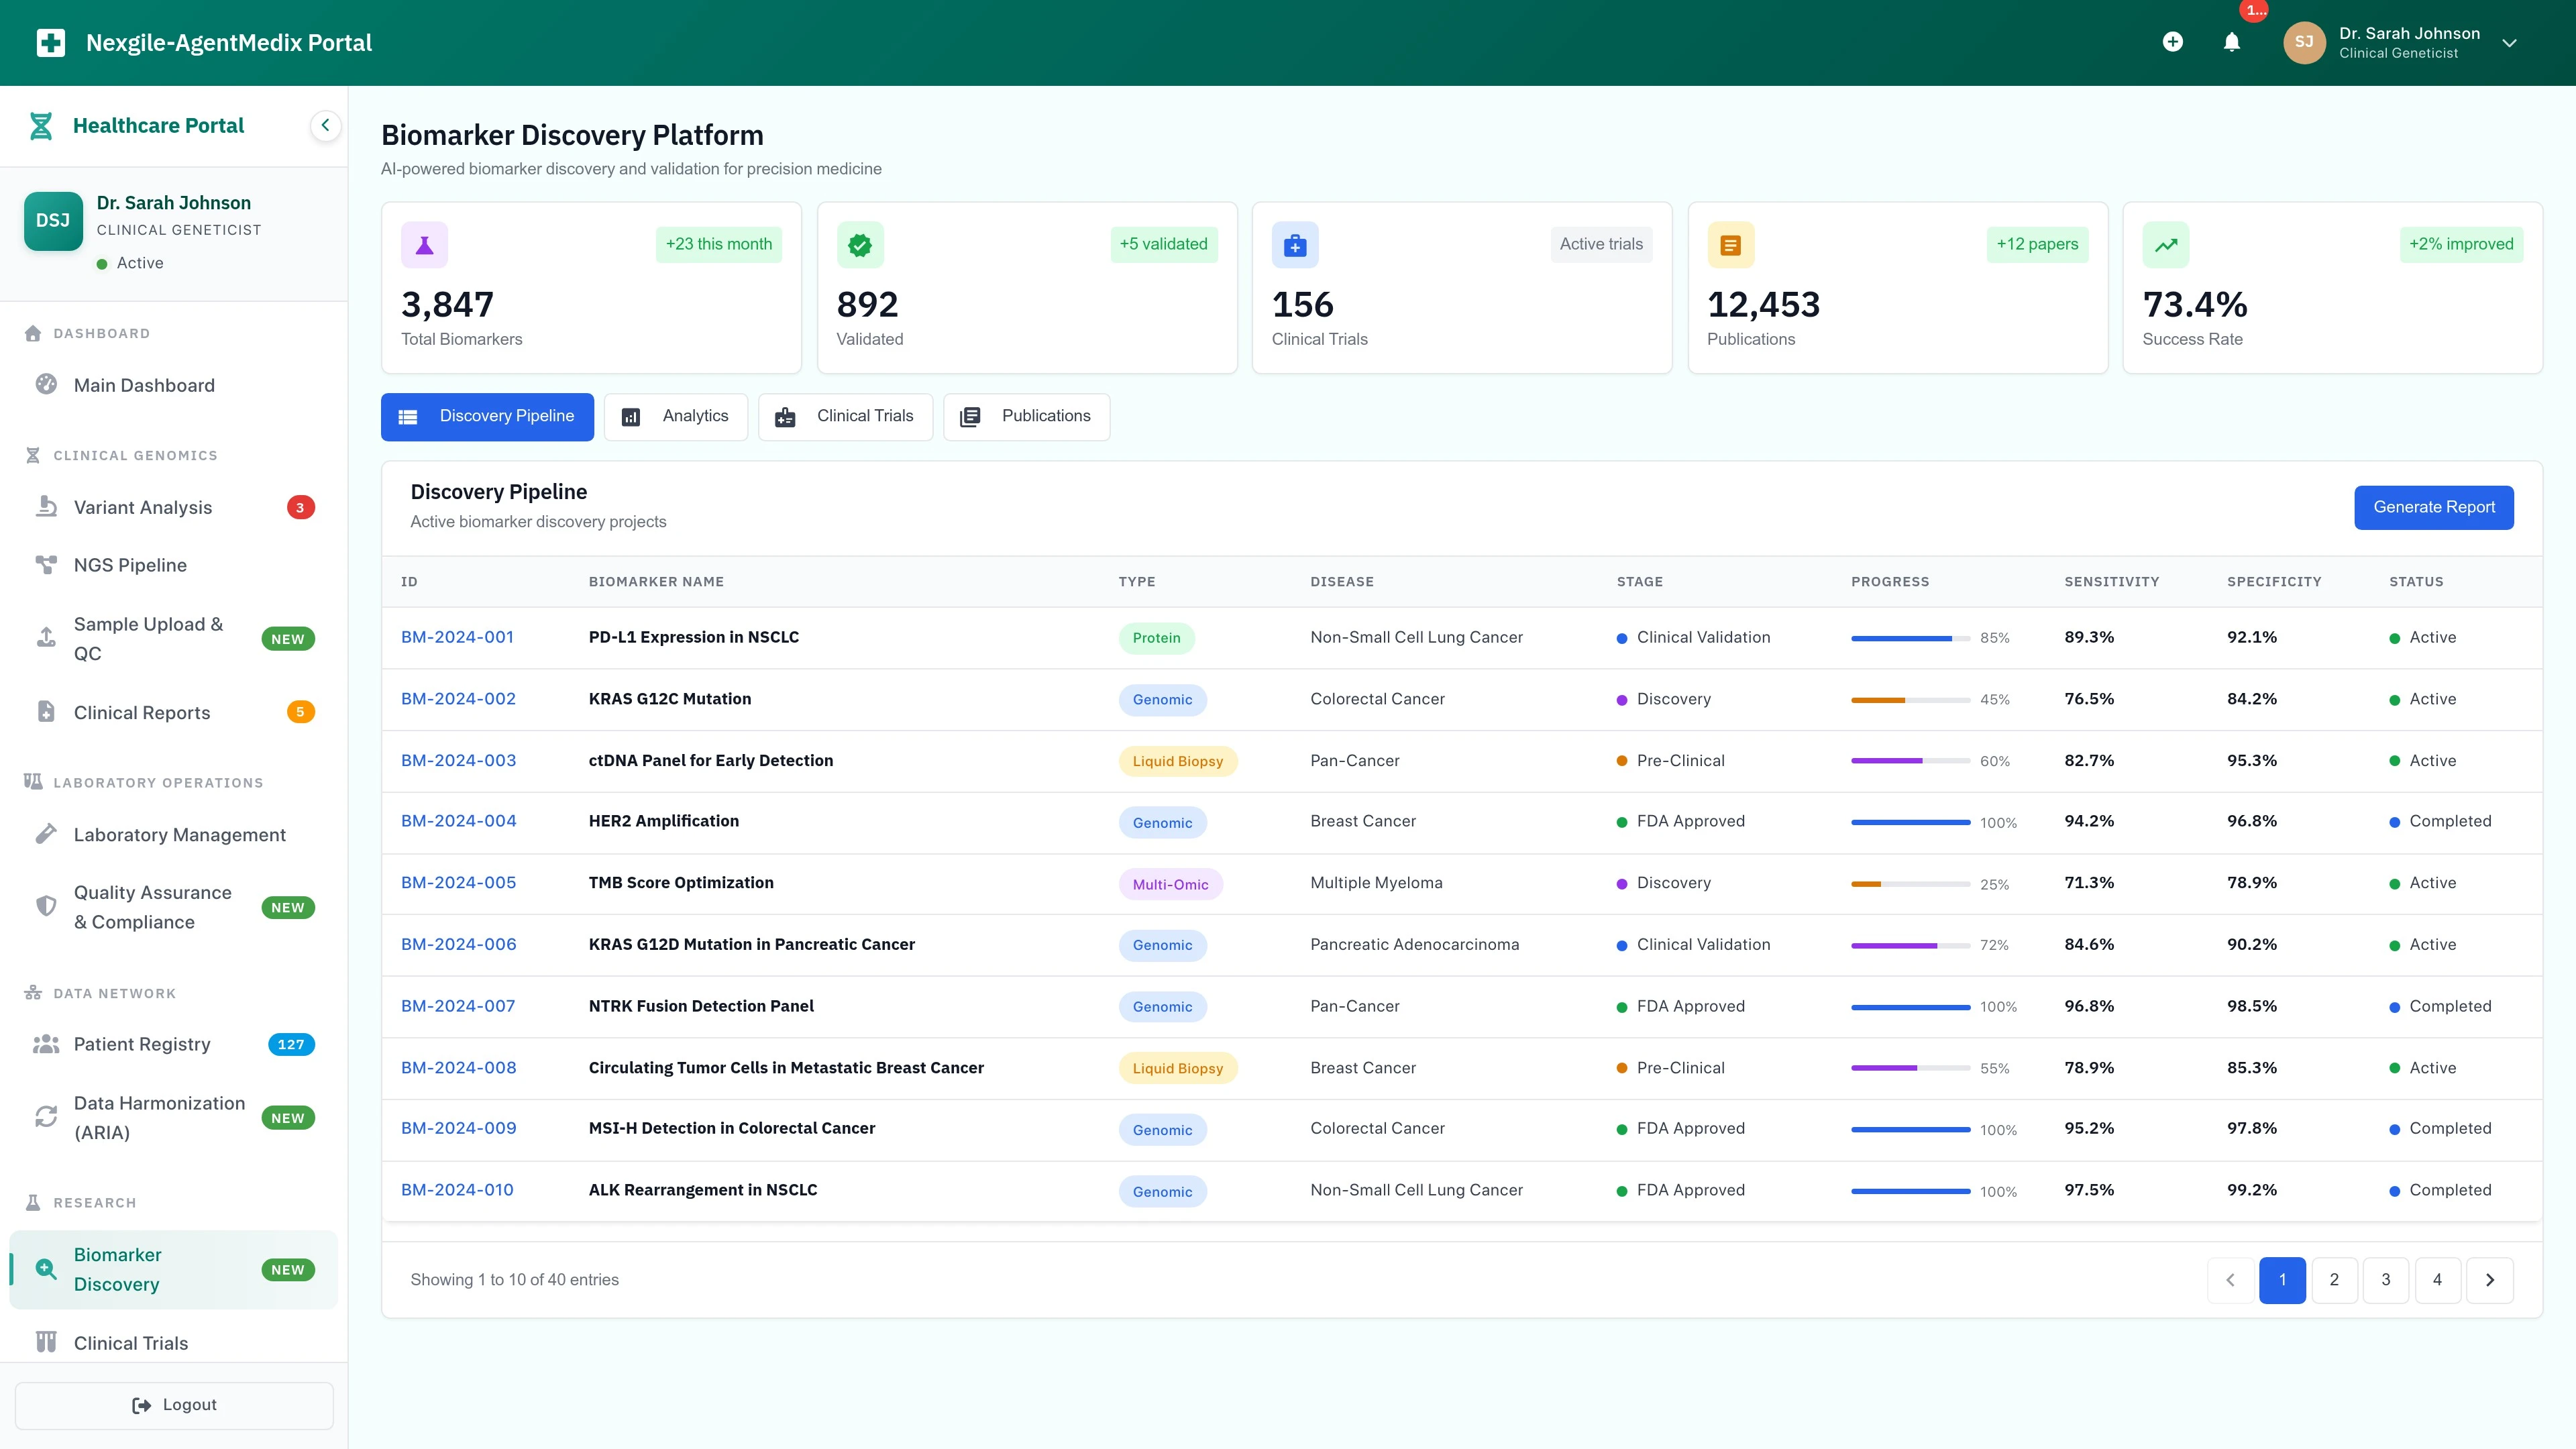Click the plus icon in top header
The width and height of the screenshot is (2576, 1449).
[x=2172, y=42]
